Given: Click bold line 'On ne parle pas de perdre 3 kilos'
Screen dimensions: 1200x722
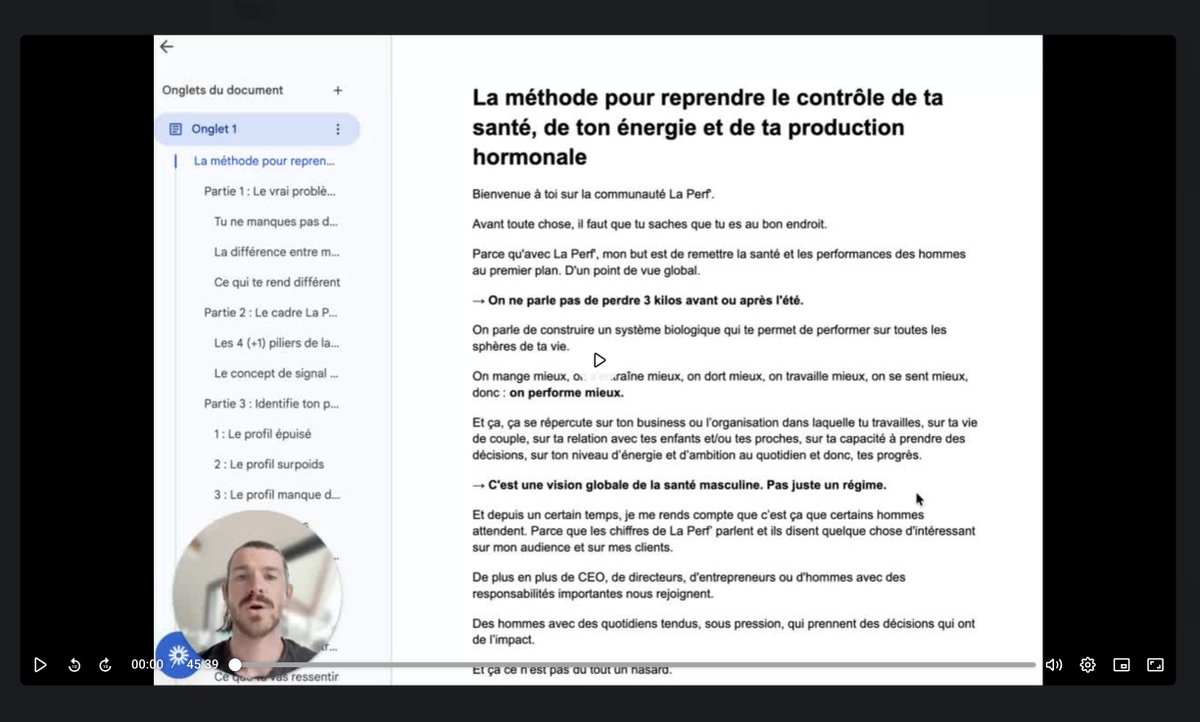Looking at the screenshot, I should pyautogui.click(x=638, y=300).
